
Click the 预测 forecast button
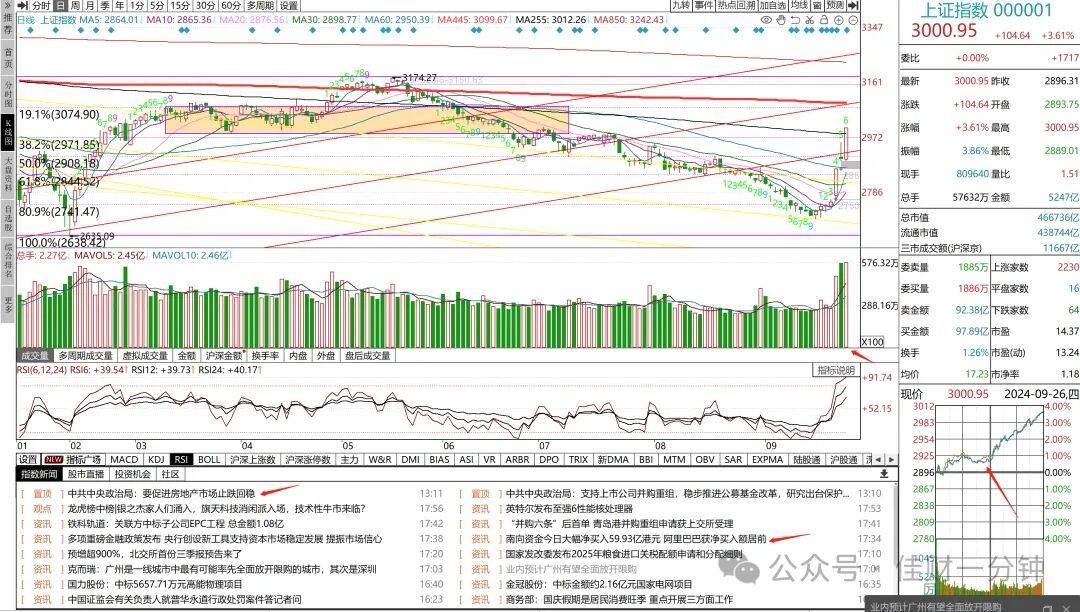pos(835,6)
